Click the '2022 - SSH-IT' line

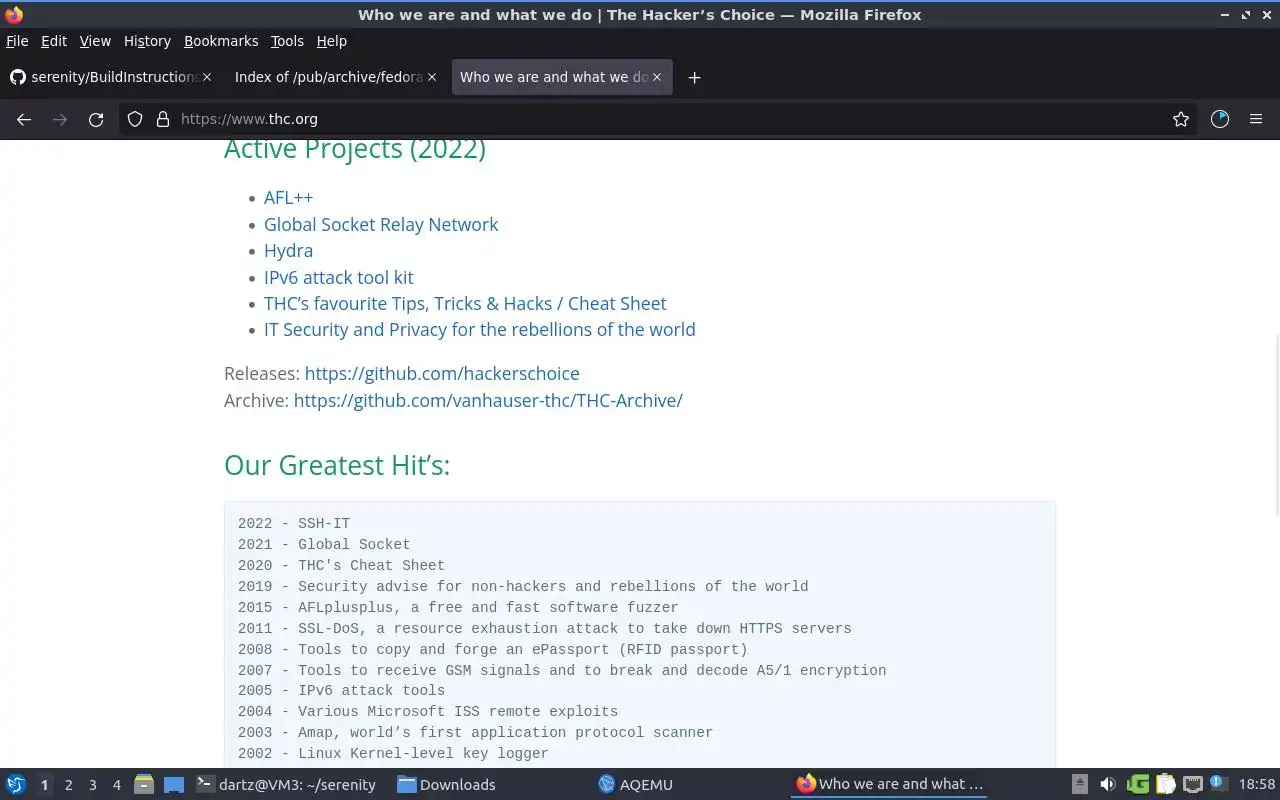point(294,524)
